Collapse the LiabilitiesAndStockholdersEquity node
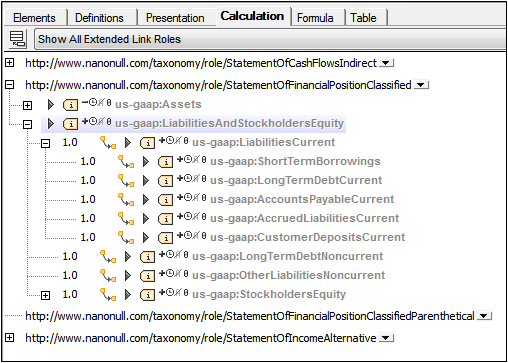This screenshot has height=363, width=508. pos(27,125)
